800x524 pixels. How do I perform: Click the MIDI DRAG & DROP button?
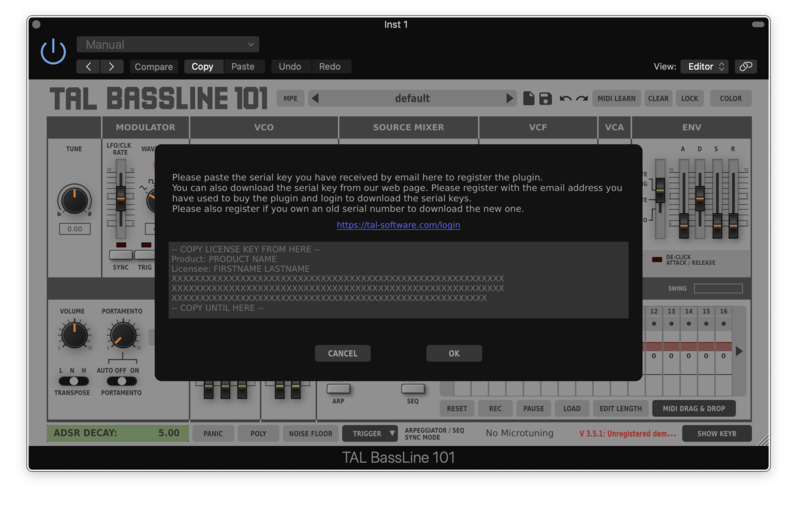coord(694,408)
